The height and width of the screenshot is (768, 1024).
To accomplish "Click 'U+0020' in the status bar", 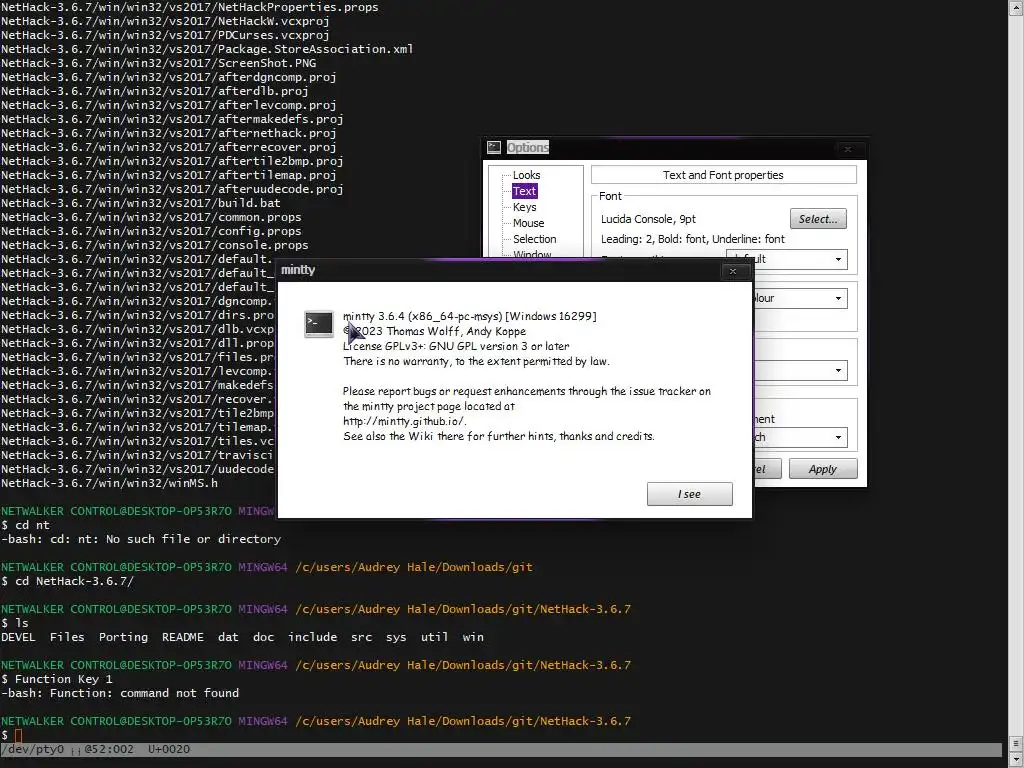I will click(x=169, y=749).
